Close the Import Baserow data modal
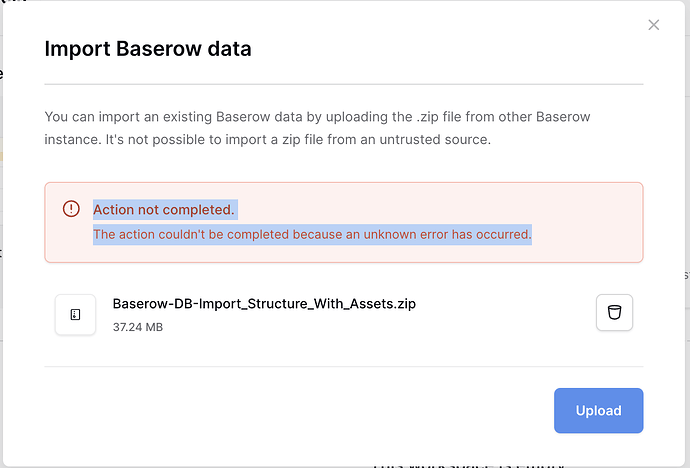 (x=653, y=25)
